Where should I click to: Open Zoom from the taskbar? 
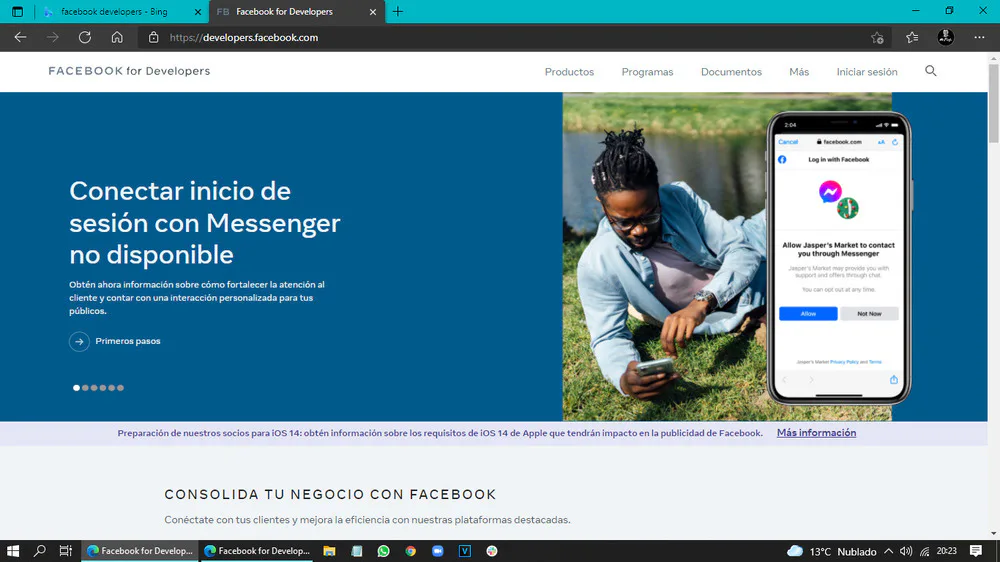tap(438, 551)
